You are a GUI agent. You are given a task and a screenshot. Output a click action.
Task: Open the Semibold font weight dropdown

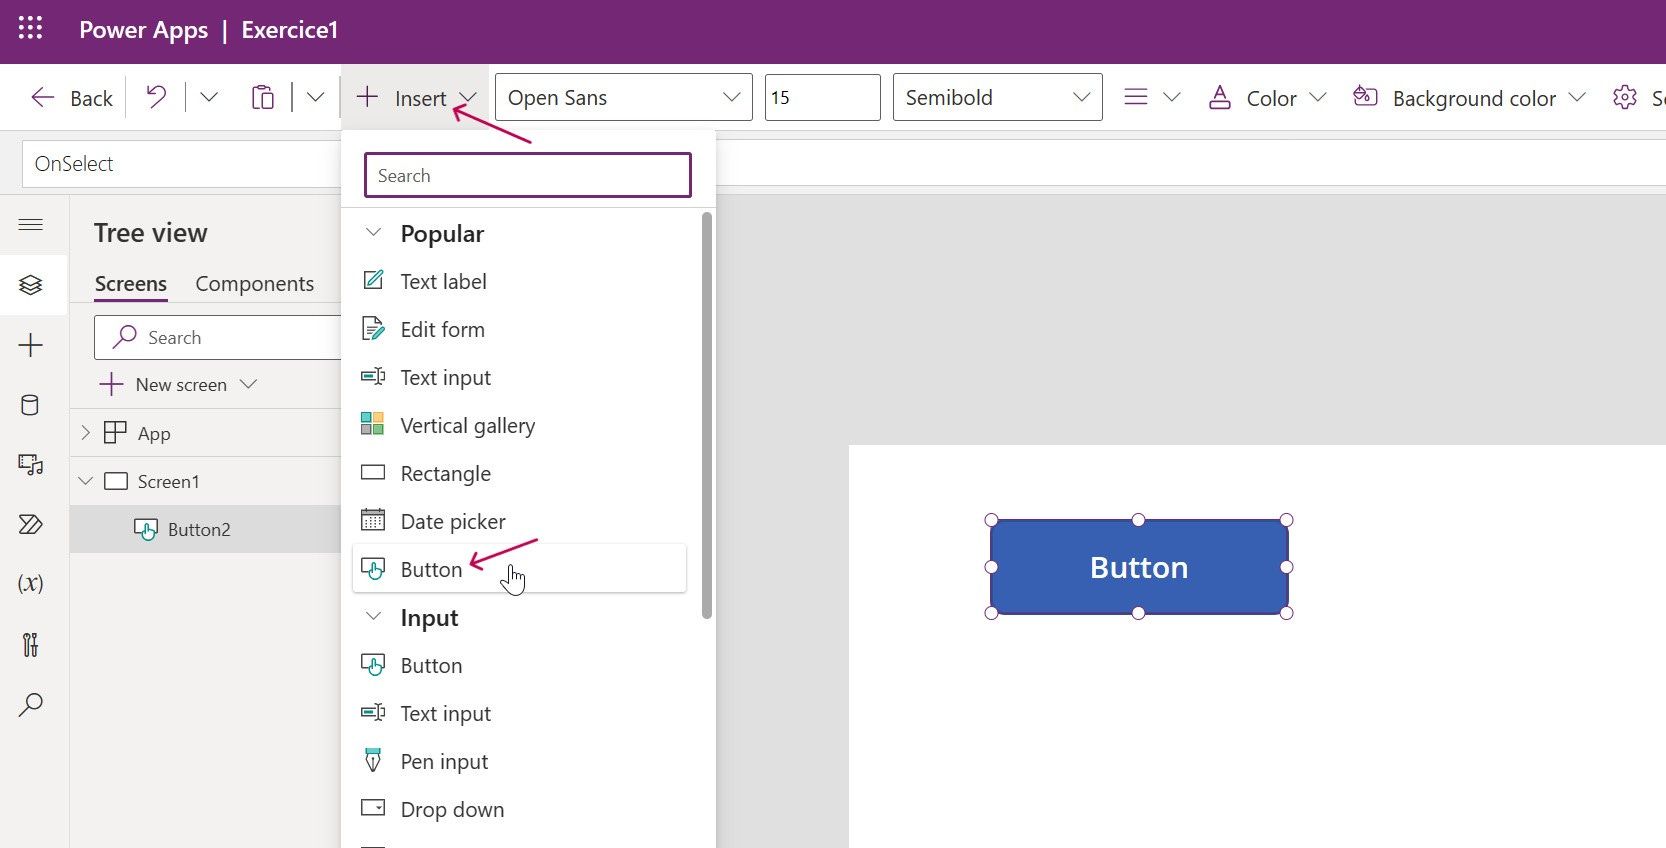pos(997,97)
